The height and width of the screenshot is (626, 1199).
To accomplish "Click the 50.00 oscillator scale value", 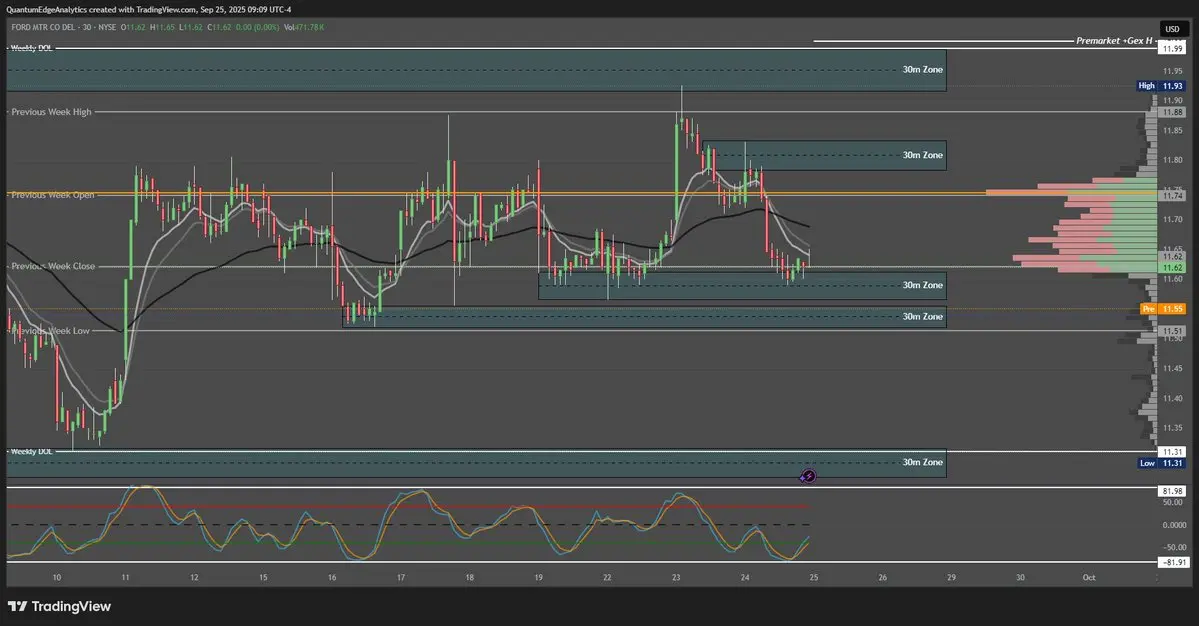I will coord(1172,502).
